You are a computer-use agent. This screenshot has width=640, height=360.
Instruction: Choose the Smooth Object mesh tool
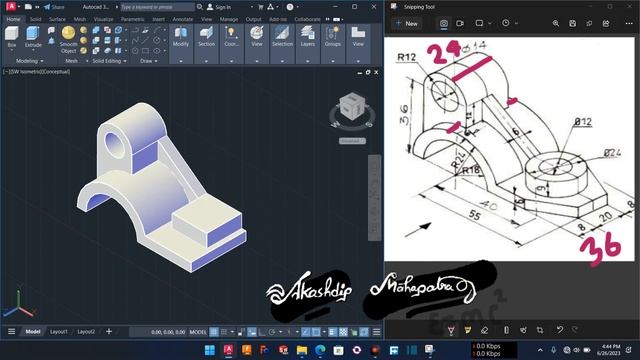click(68, 40)
